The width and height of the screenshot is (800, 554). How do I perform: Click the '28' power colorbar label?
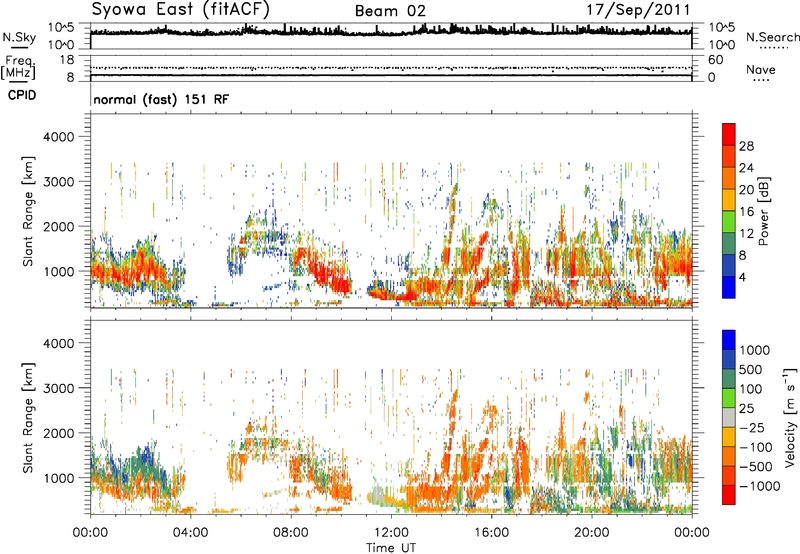click(x=746, y=146)
